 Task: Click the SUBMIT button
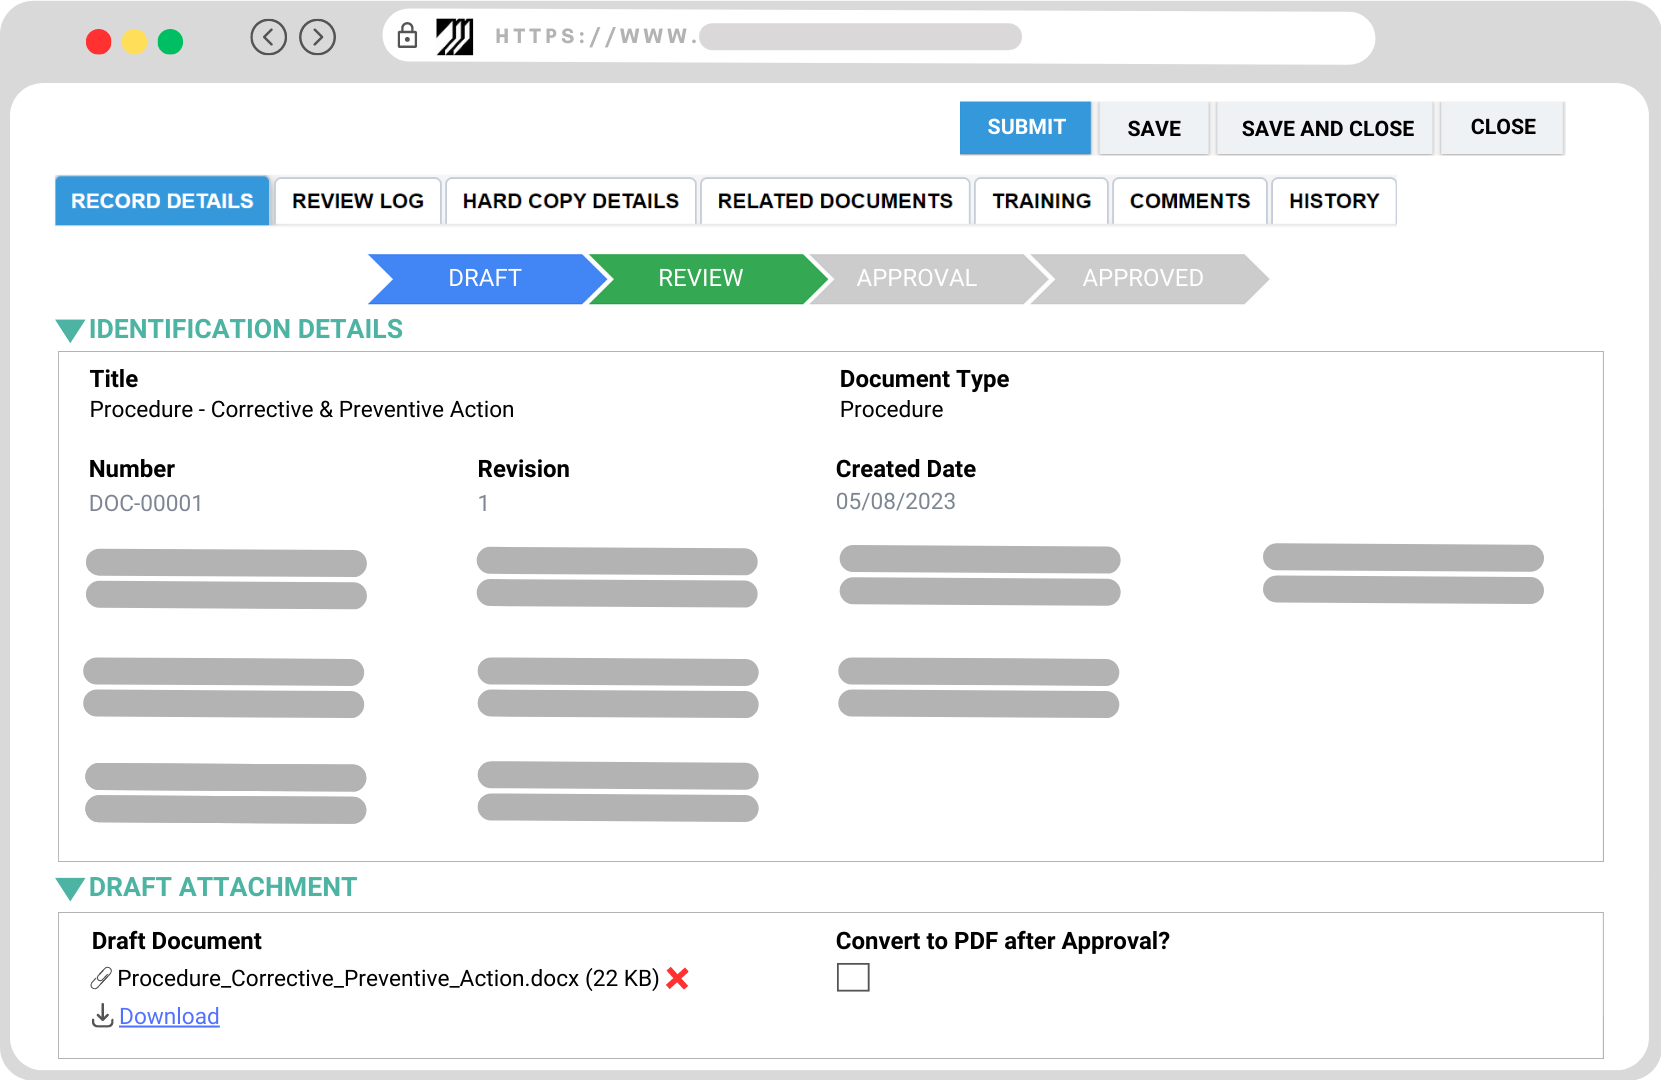tap(1025, 127)
